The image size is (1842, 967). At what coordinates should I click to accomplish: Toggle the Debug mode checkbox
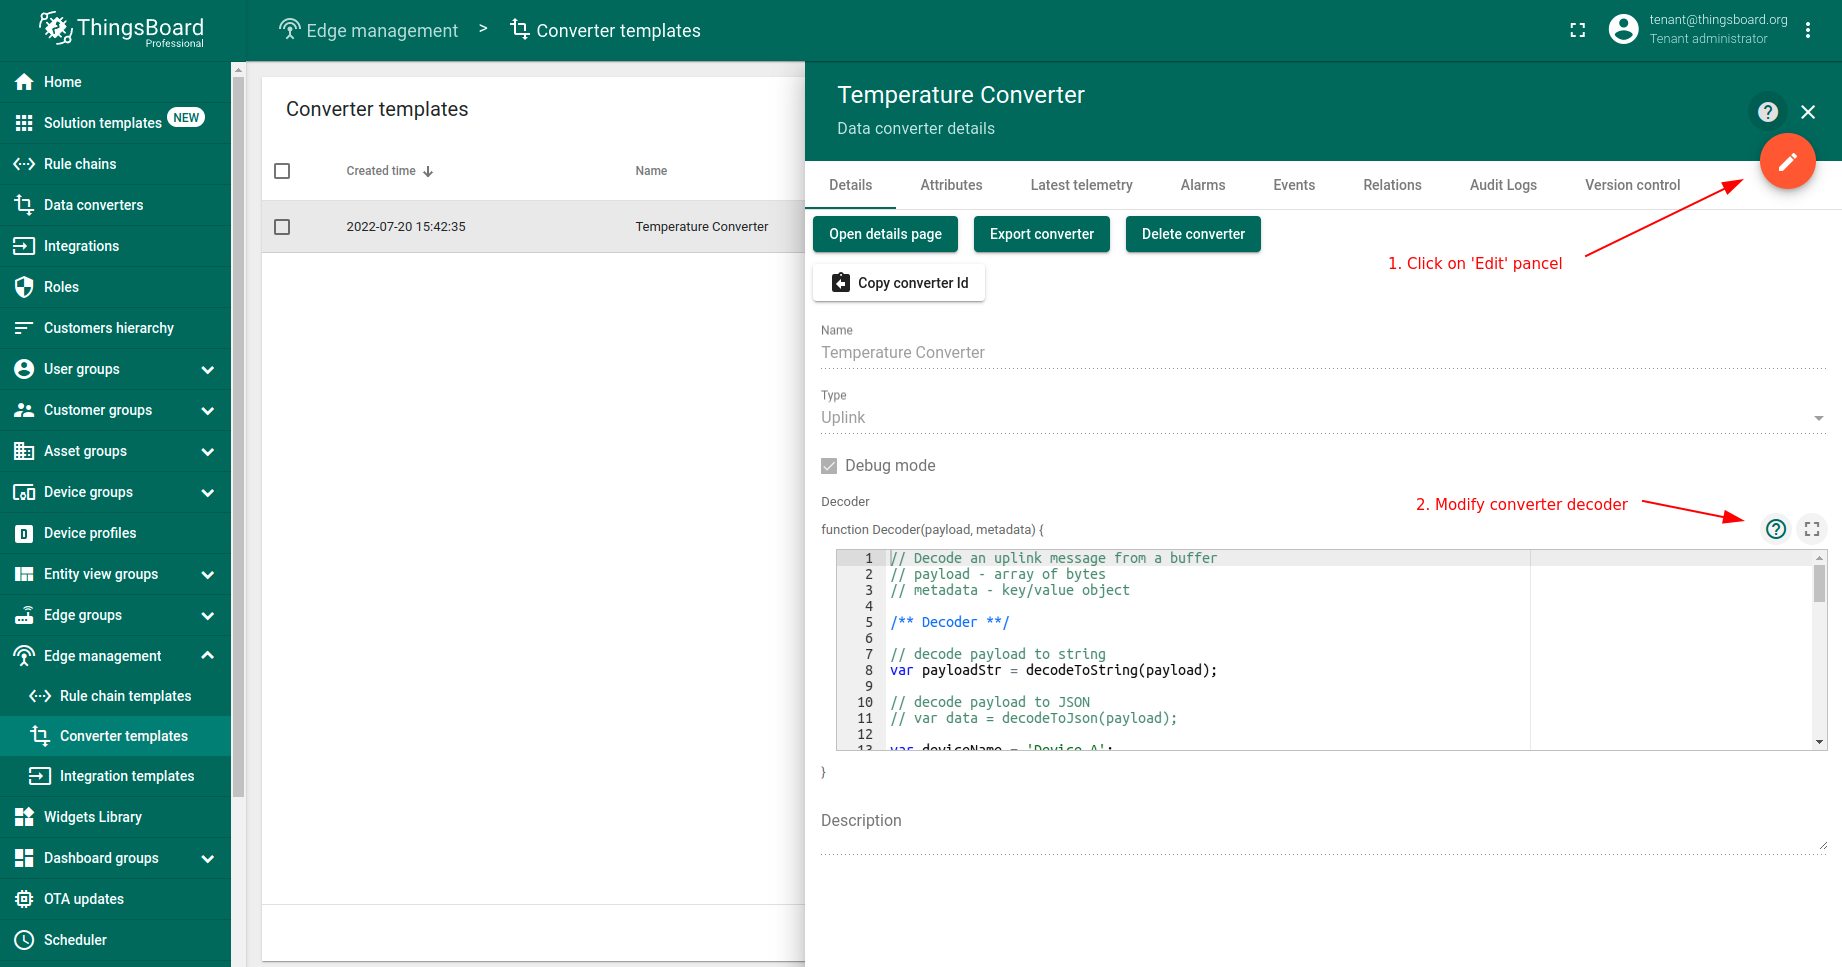click(829, 466)
